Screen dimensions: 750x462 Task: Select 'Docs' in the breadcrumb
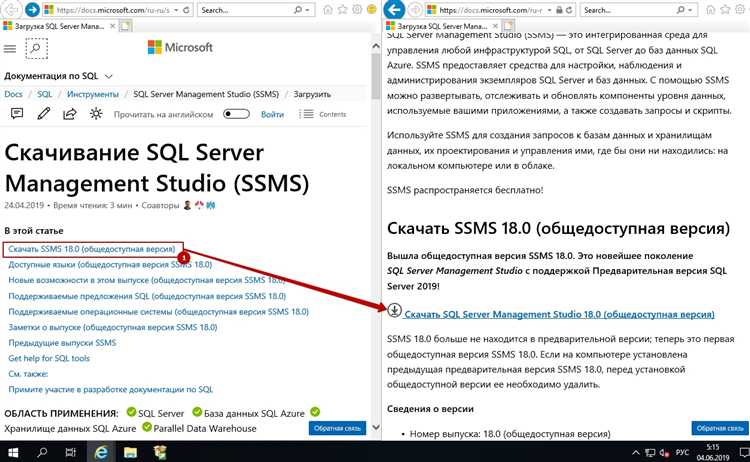(13, 95)
